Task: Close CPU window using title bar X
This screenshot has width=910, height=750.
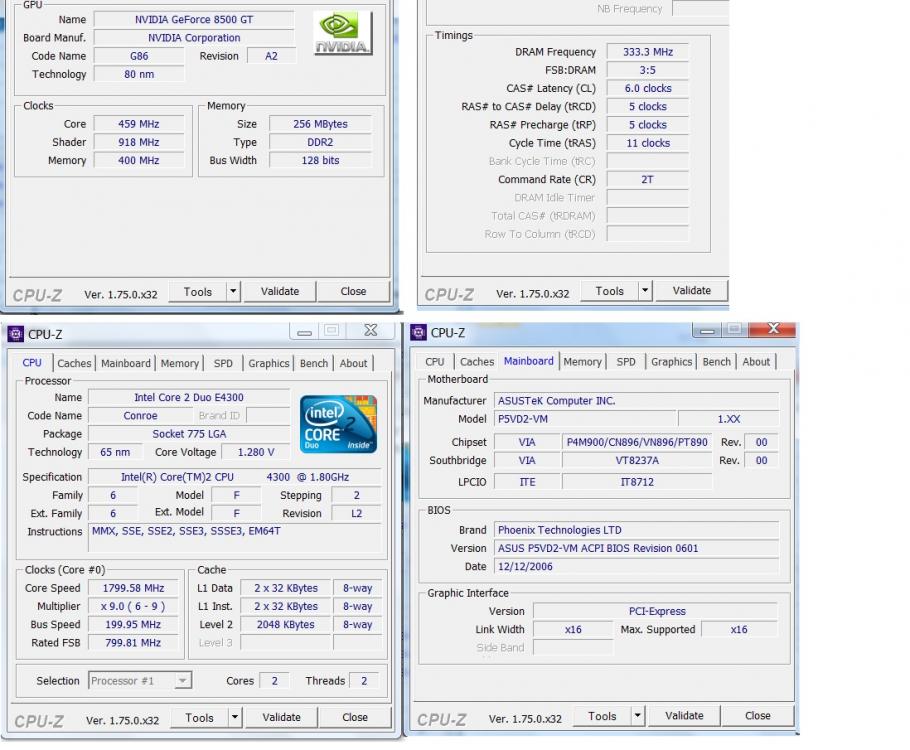Action: [370, 330]
